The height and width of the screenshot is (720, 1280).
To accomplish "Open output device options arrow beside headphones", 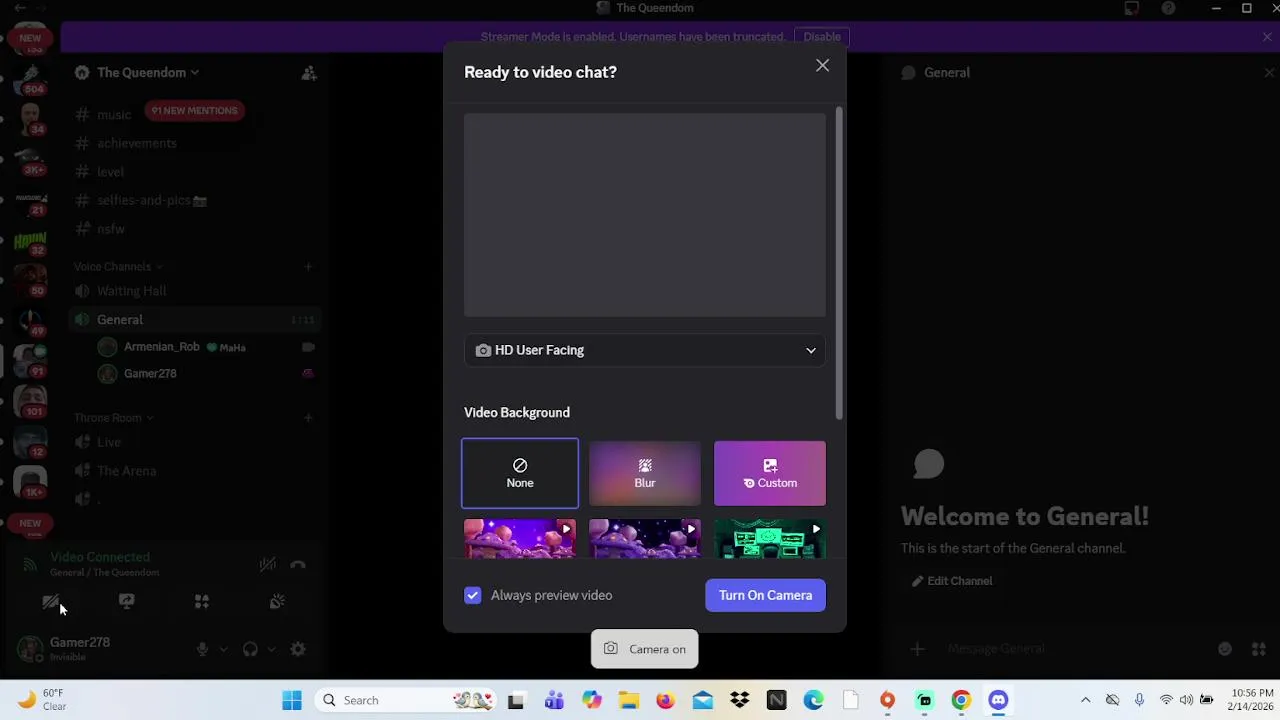I will (x=271, y=649).
